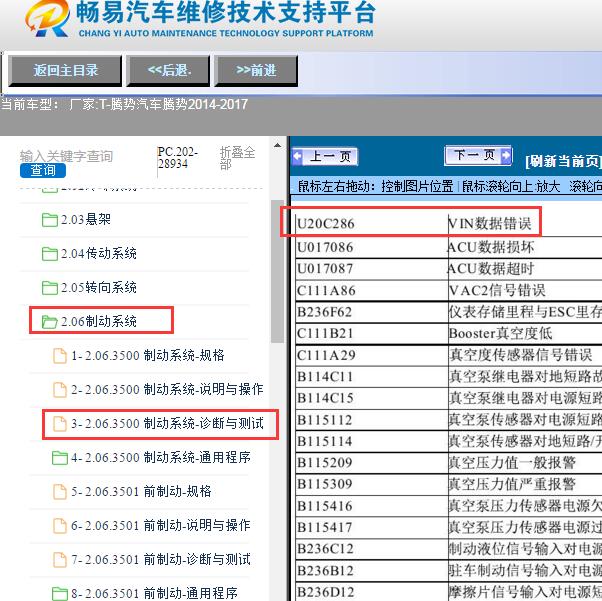Click document icon beside 前制动-诊断与测试
This screenshot has width=602, height=601.
click(x=60, y=559)
